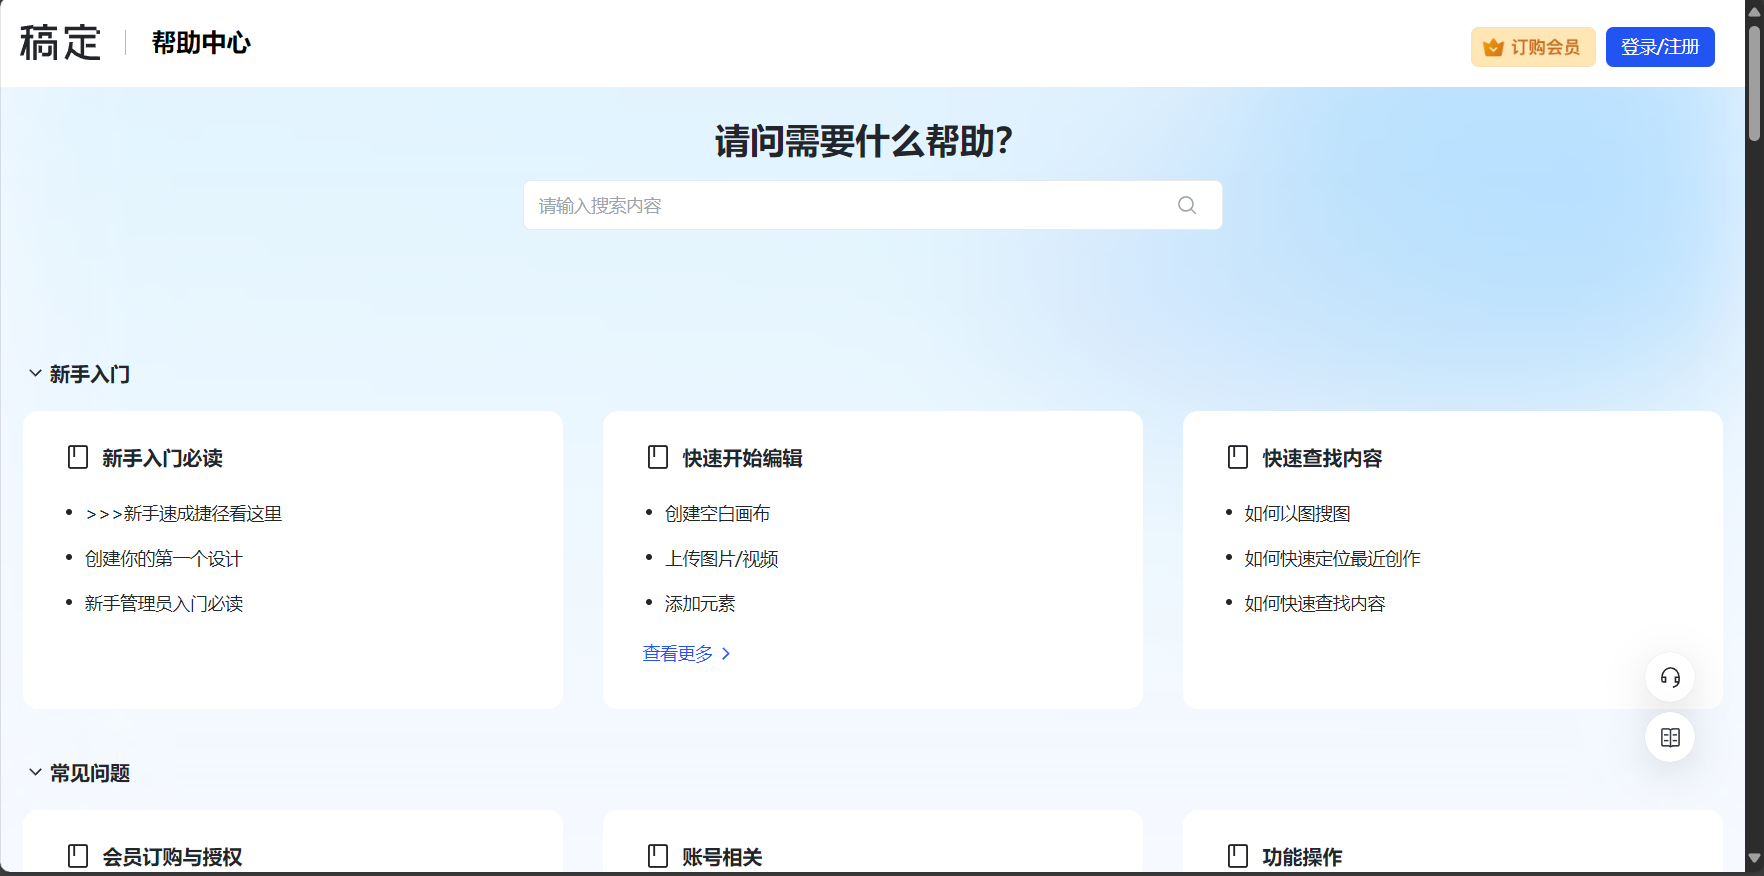This screenshot has height=876, width=1764.
Task: Click 查看更多 link in 快速开始编辑
Action: coord(687,654)
